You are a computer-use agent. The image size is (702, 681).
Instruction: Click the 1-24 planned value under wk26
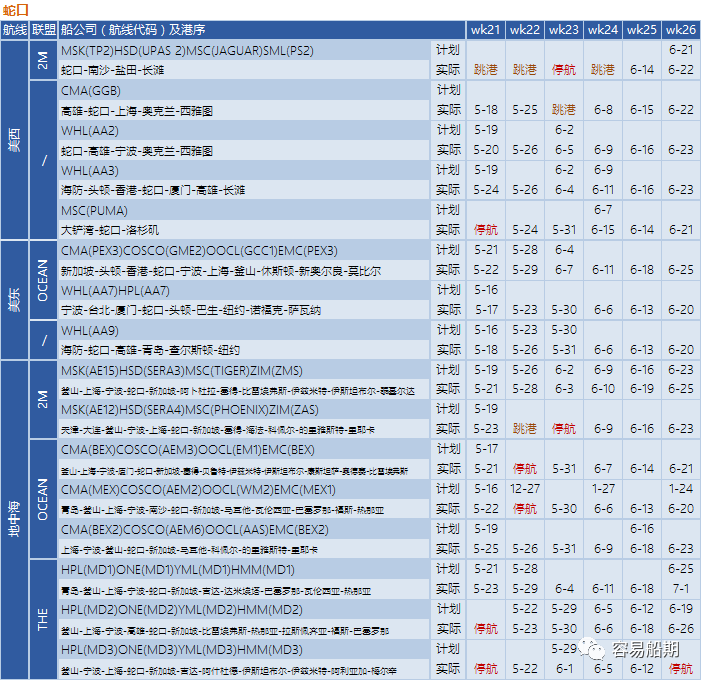(x=681, y=489)
